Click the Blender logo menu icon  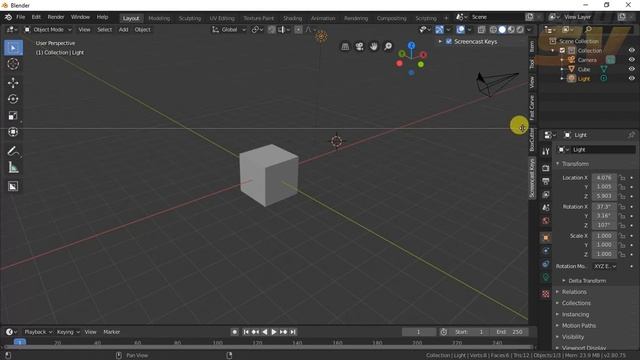click(x=8, y=17)
